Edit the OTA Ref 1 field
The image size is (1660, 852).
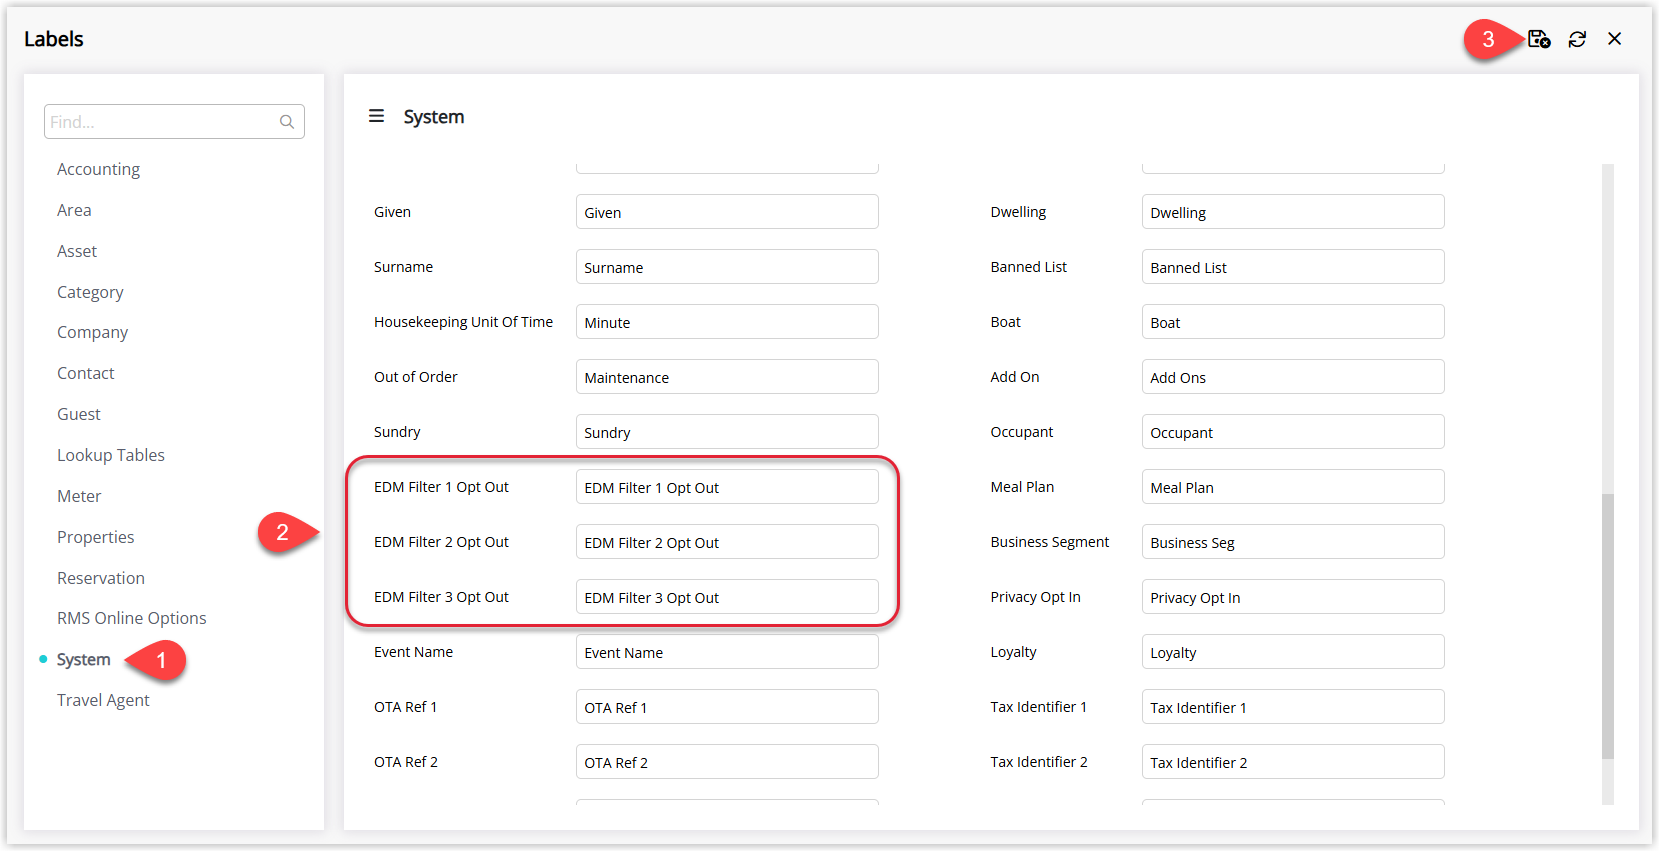727,707
